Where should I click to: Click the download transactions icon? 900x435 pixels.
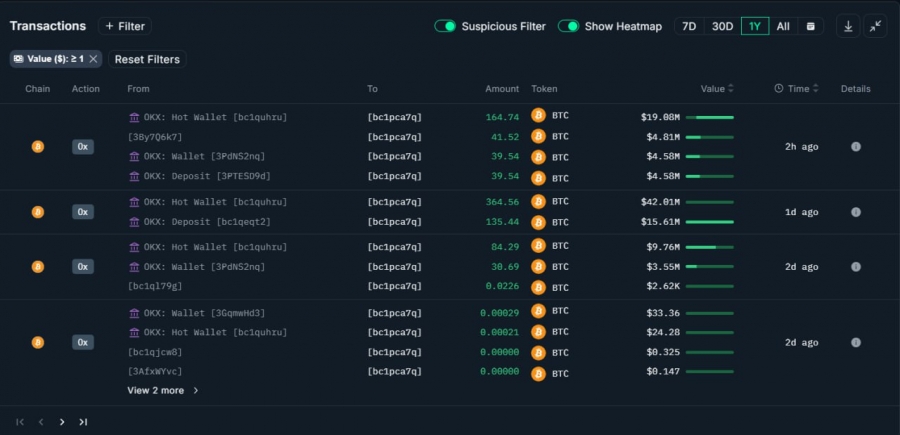click(x=848, y=26)
